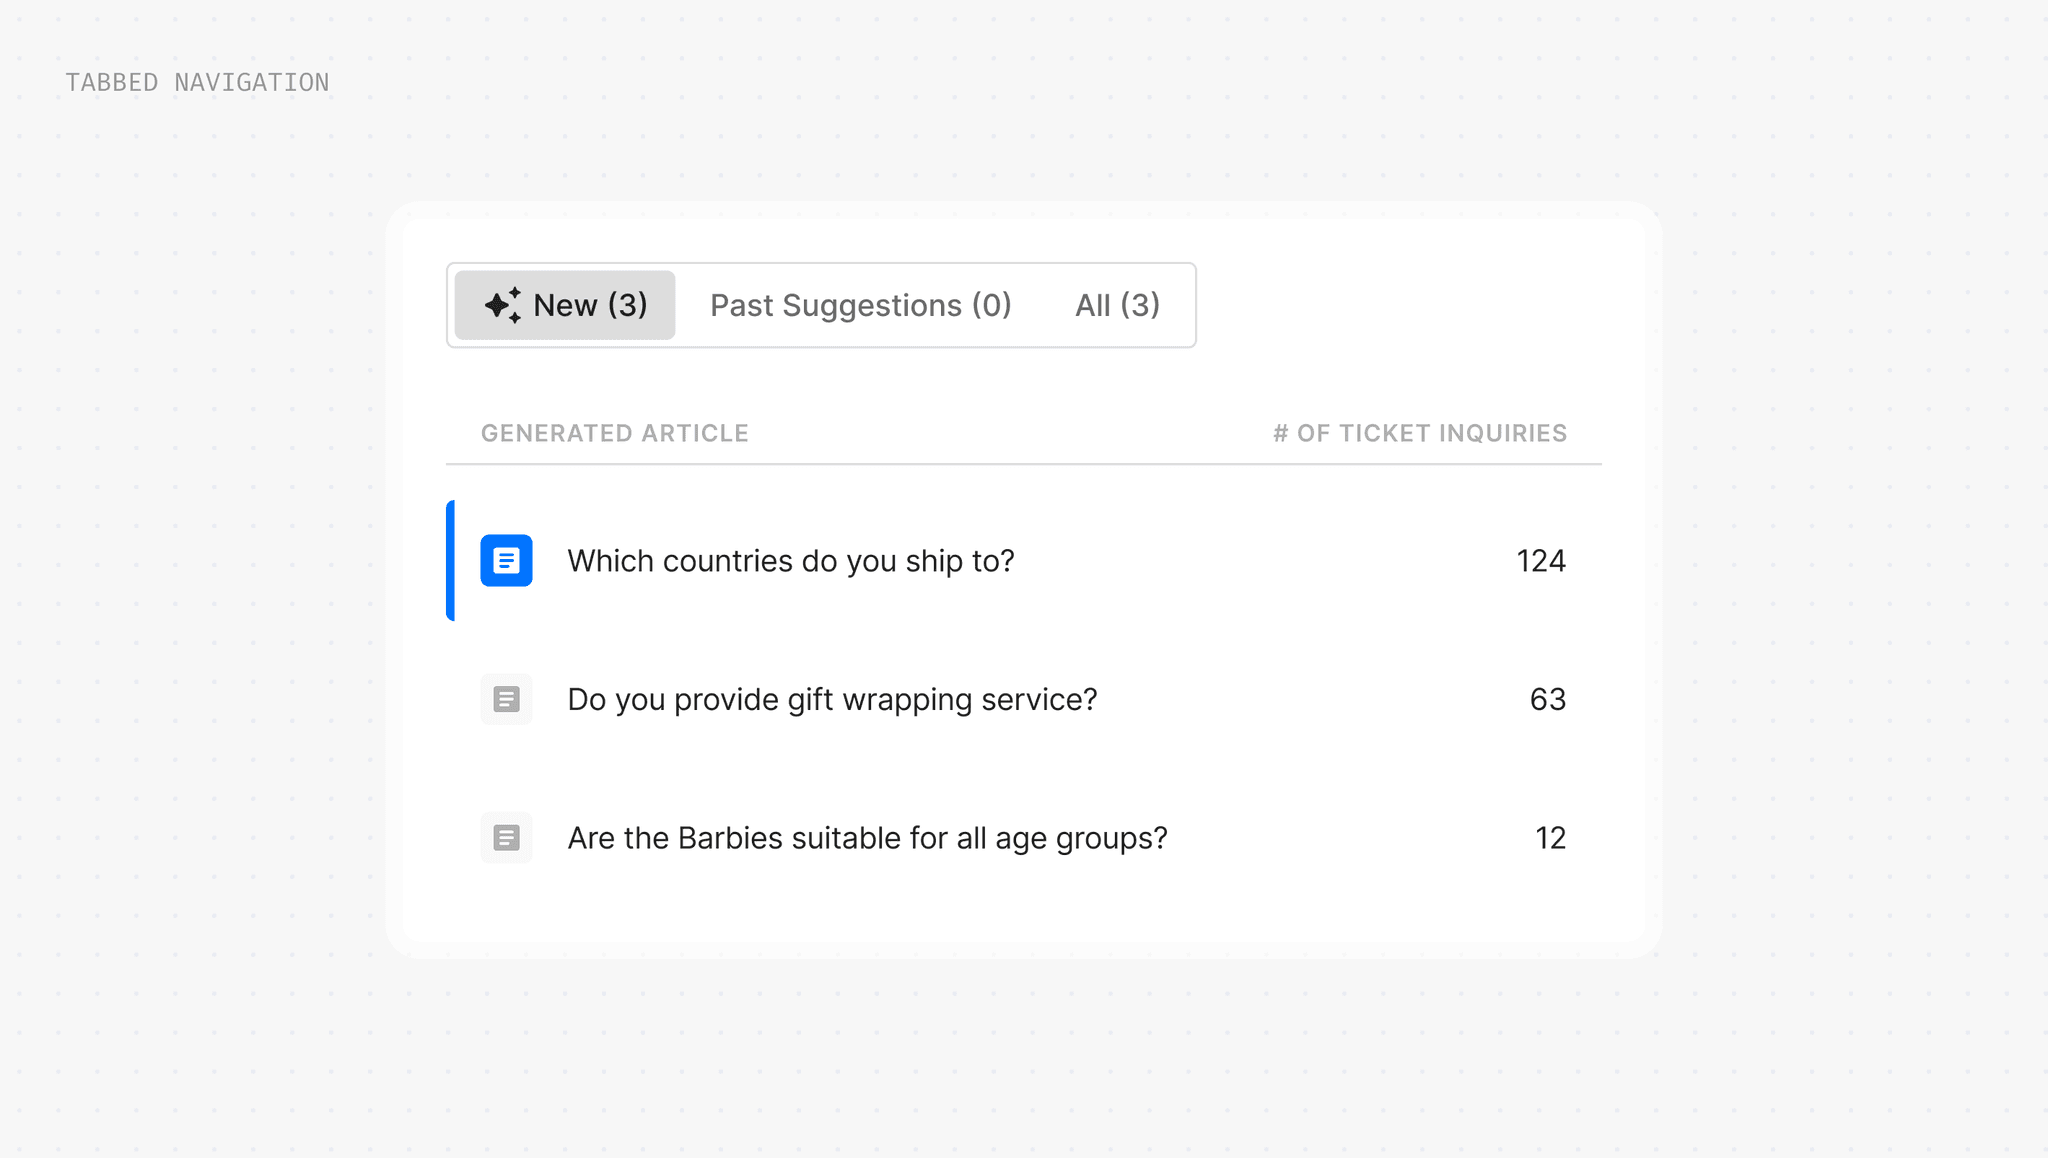Image resolution: width=2048 pixels, height=1158 pixels.
Task: Open the Past Suggestions tab
Action: coord(860,305)
